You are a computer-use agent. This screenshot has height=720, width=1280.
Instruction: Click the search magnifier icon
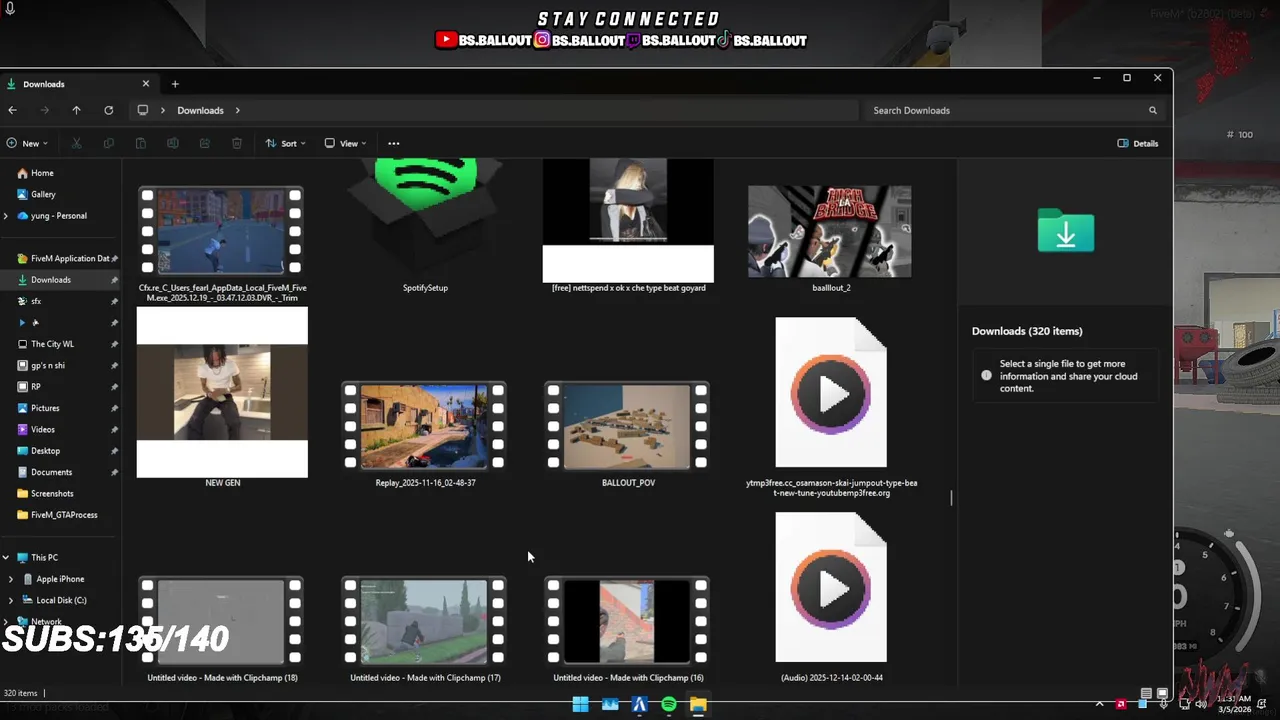click(x=1152, y=110)
